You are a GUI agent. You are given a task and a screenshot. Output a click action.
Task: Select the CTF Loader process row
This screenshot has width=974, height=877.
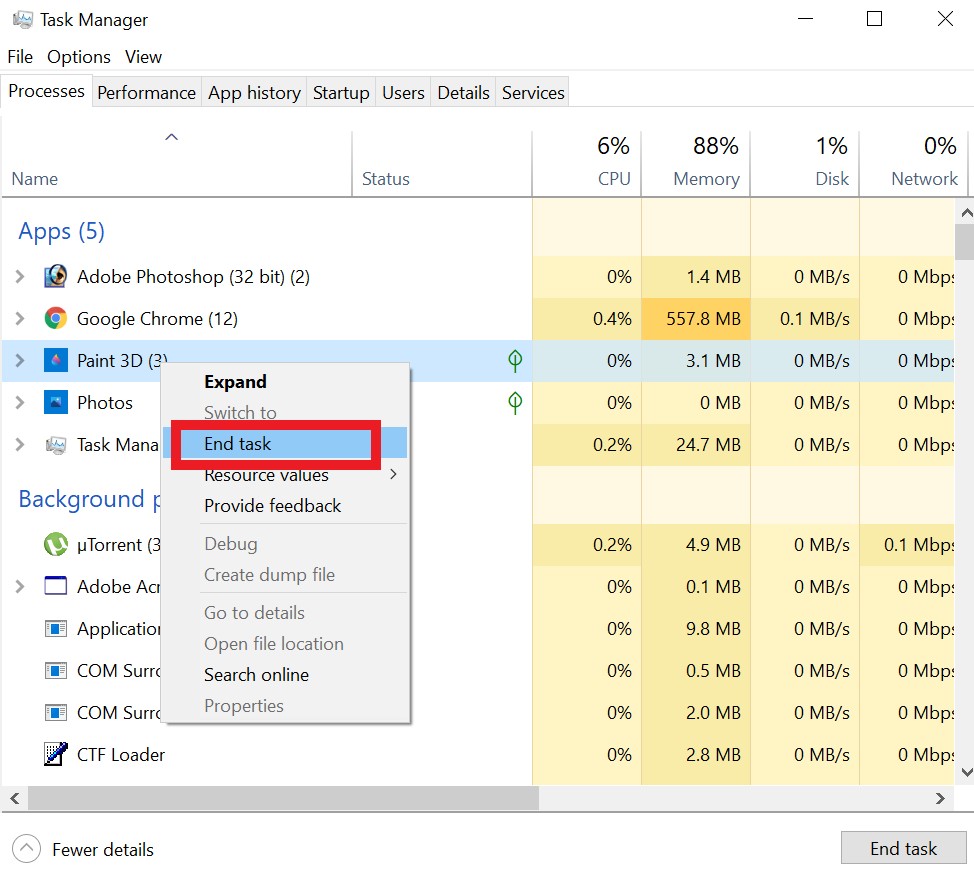[x=478, y=755]
